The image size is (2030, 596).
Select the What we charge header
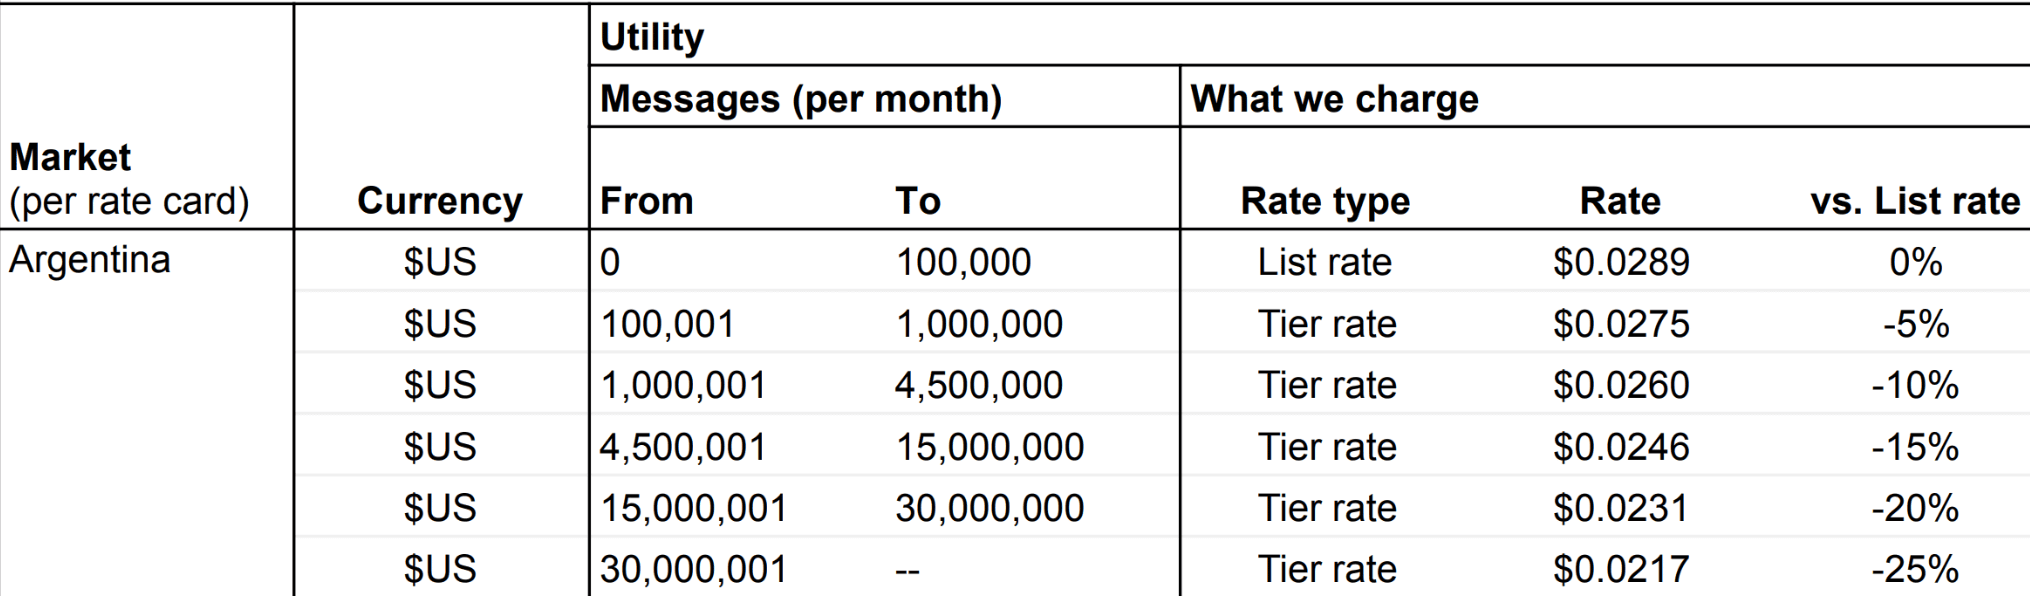tap(1334, 99)
